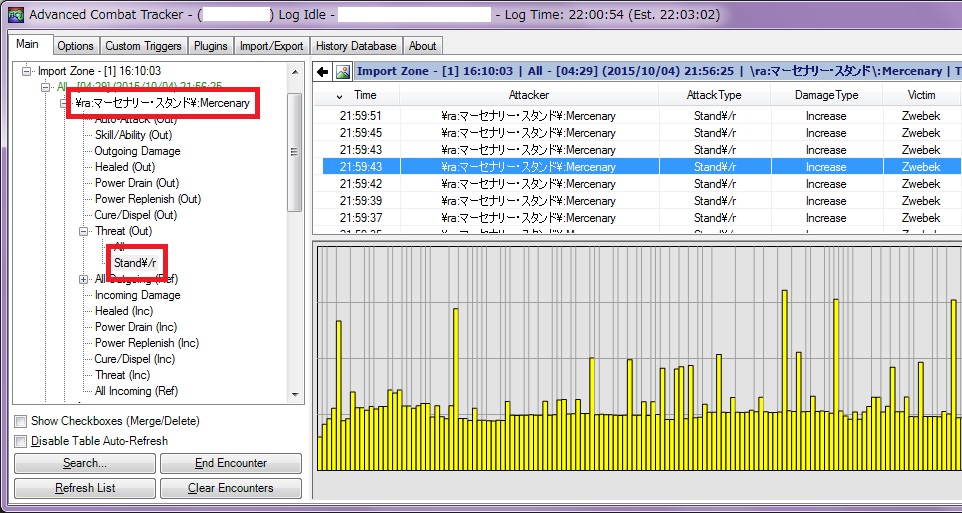962x513 pixels.
Task: Click the tree panel vertical scrollbar thumb
Action: [295, 152]
